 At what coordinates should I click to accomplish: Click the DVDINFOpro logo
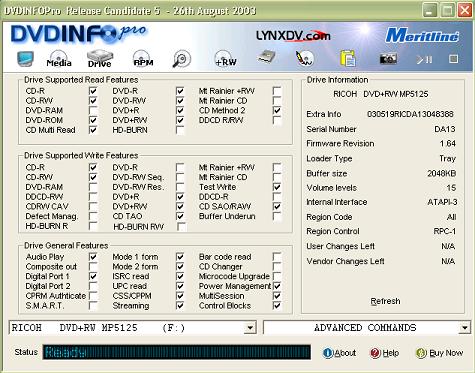[78, 34]
